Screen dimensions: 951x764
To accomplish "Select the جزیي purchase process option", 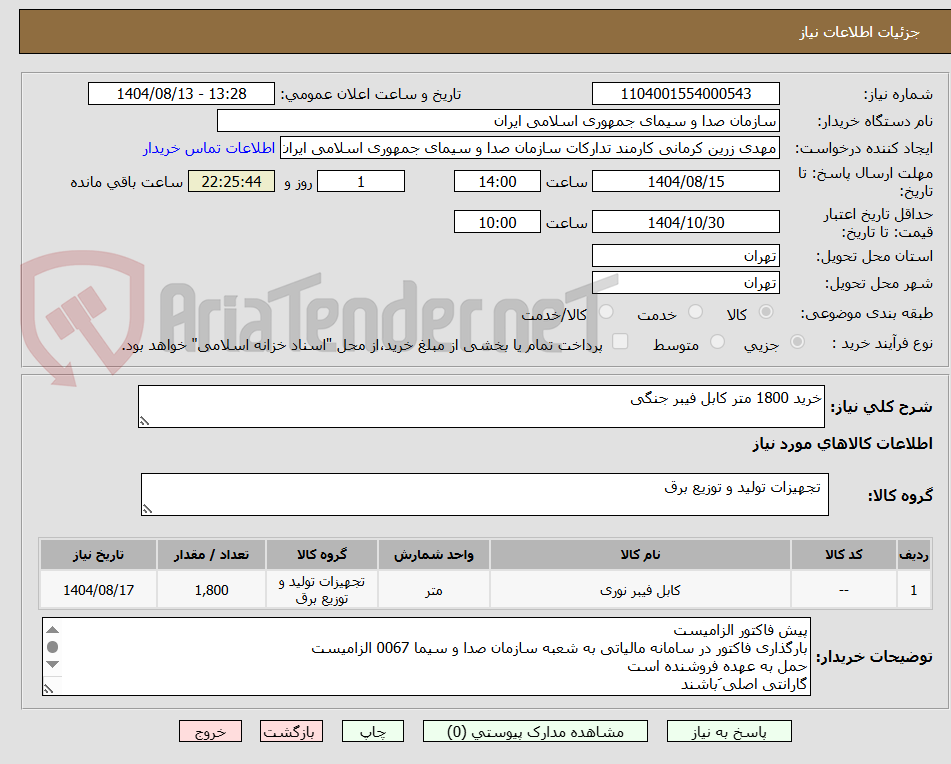I will [797, 341].
